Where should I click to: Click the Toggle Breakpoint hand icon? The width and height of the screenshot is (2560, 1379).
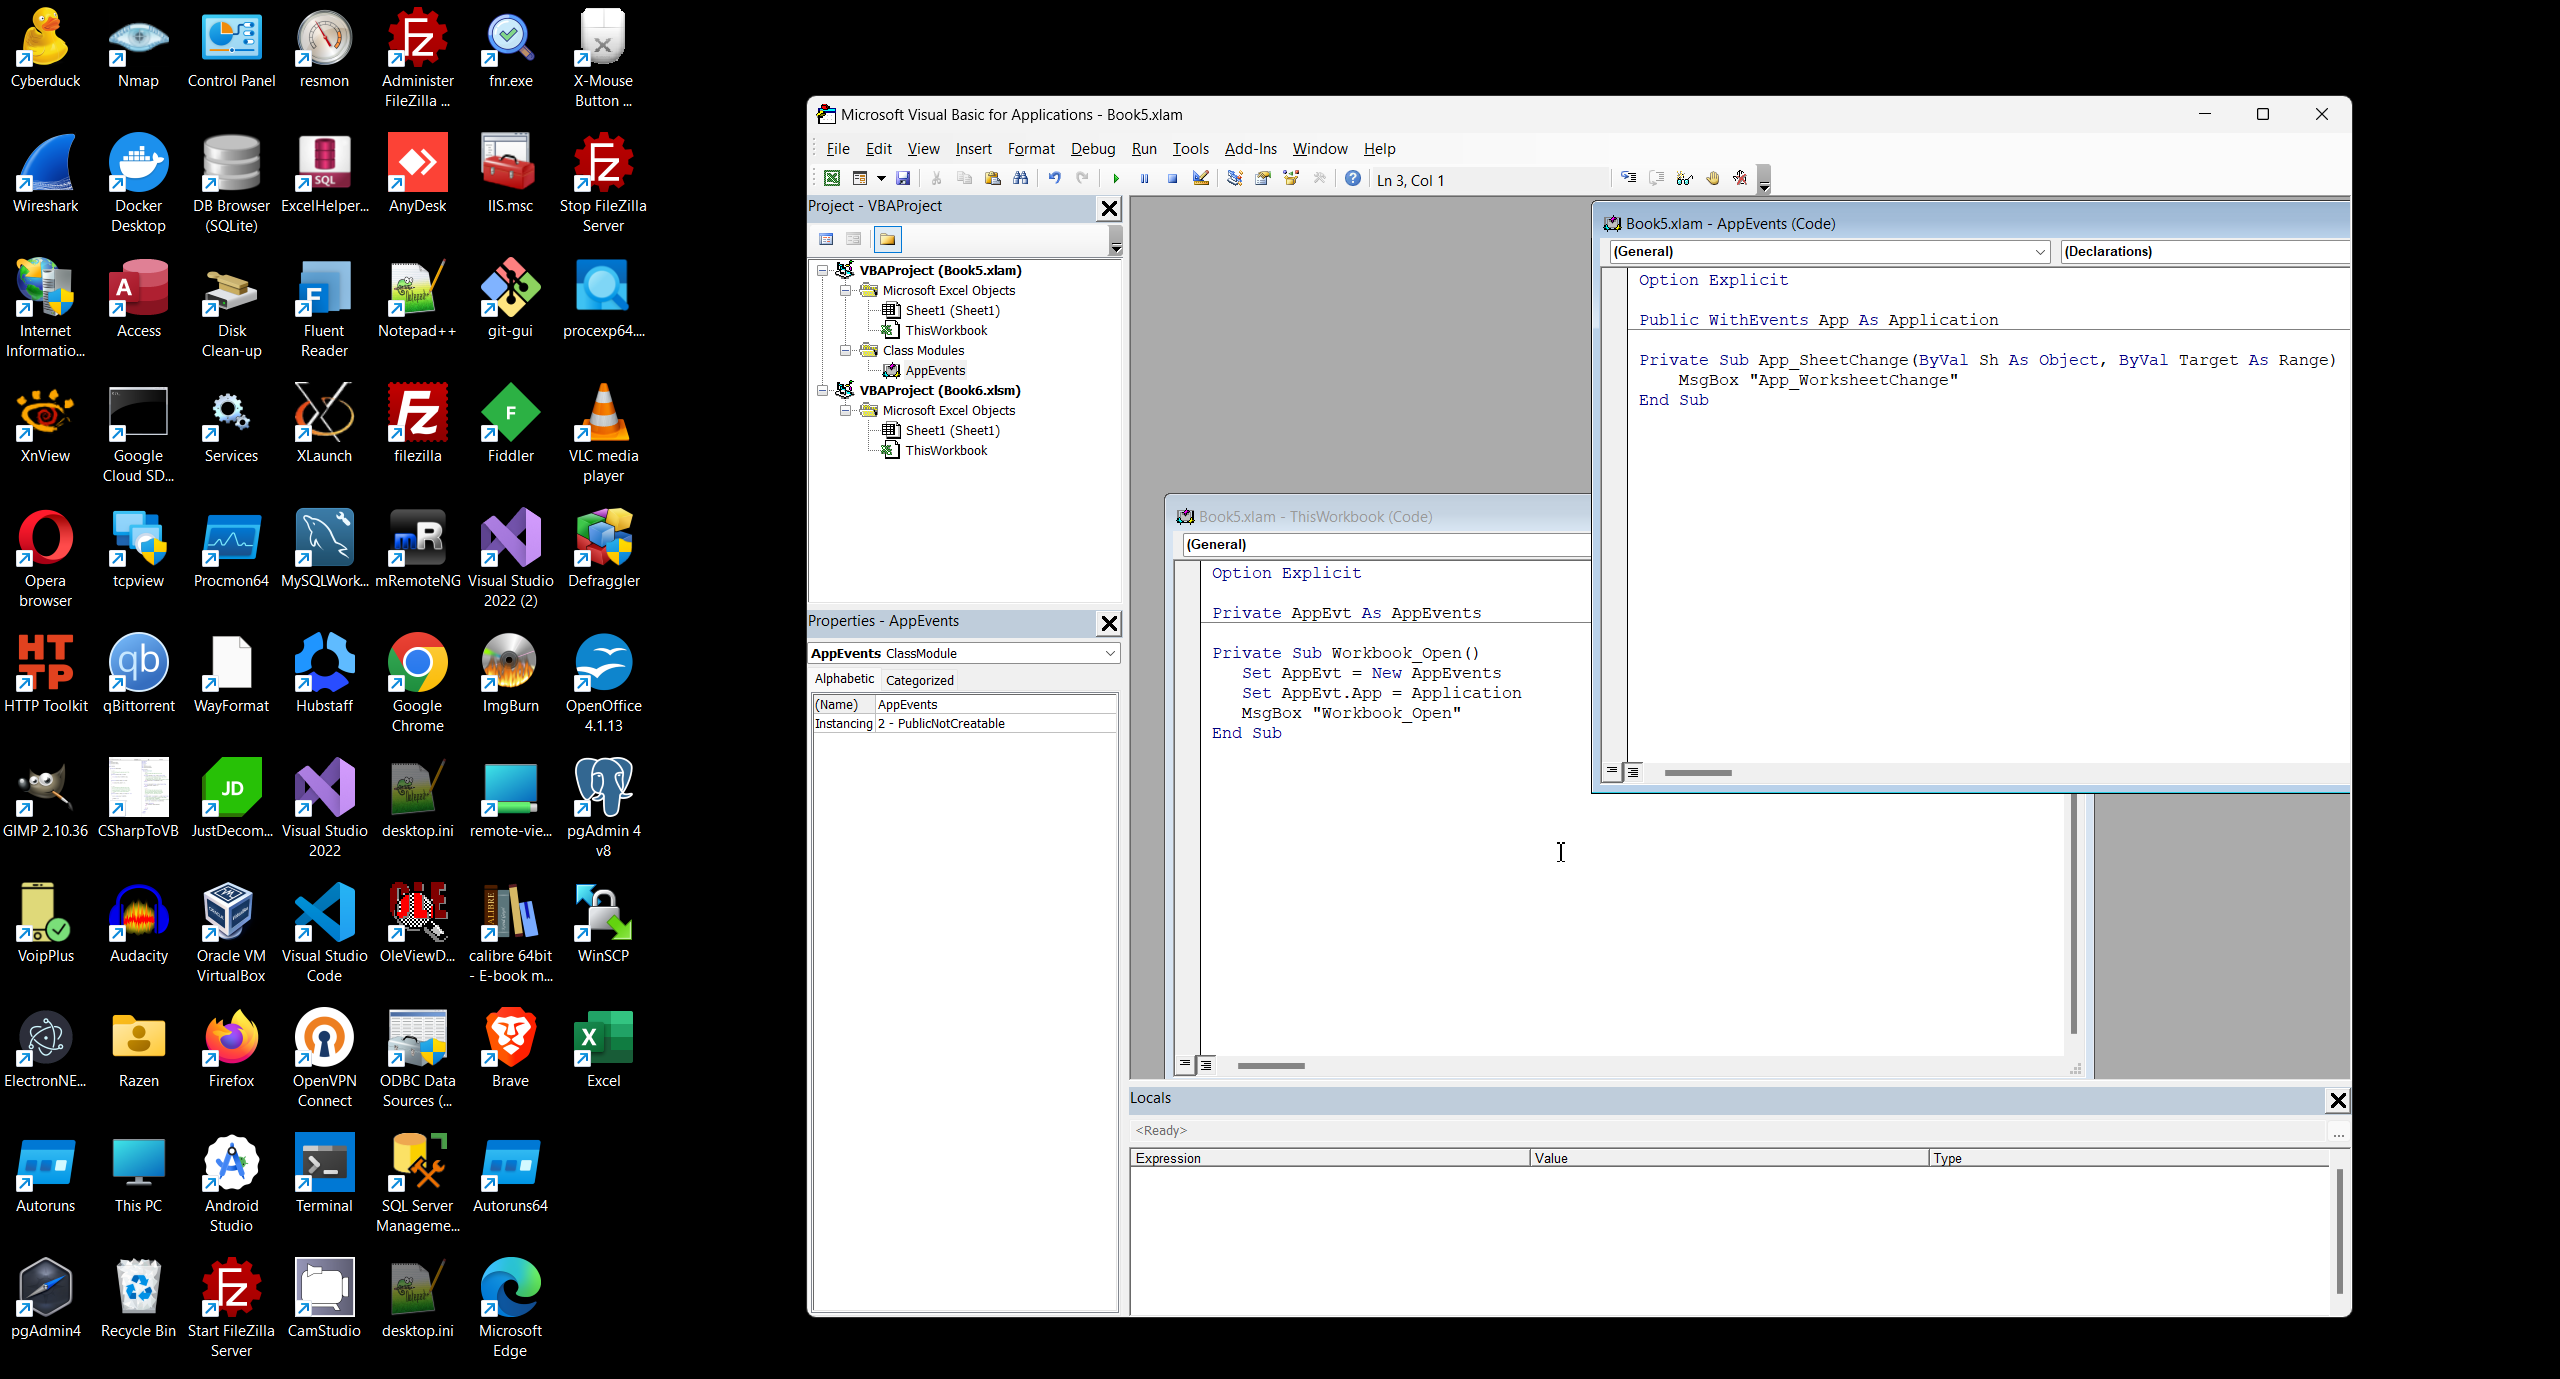click(x=1713, y=178)
